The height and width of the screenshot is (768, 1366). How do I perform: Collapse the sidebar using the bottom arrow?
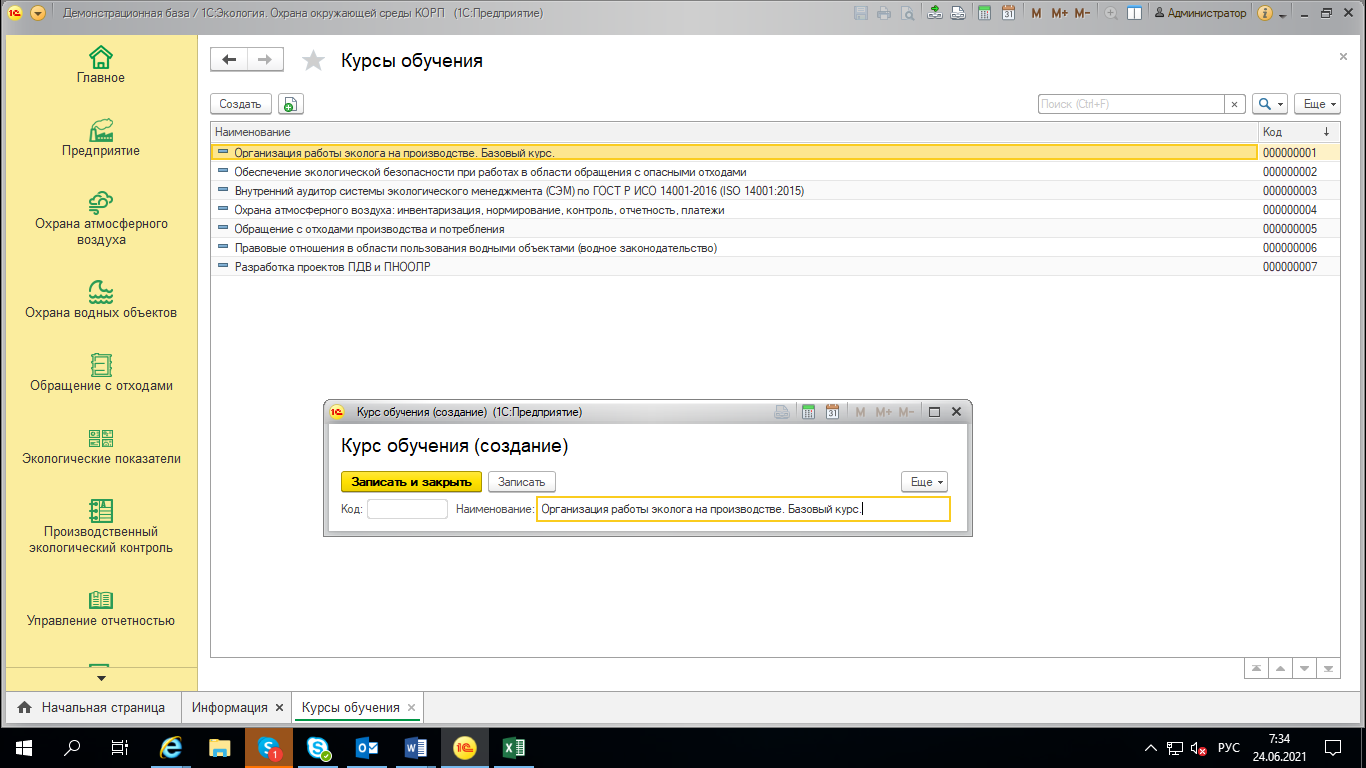[100, 677]
